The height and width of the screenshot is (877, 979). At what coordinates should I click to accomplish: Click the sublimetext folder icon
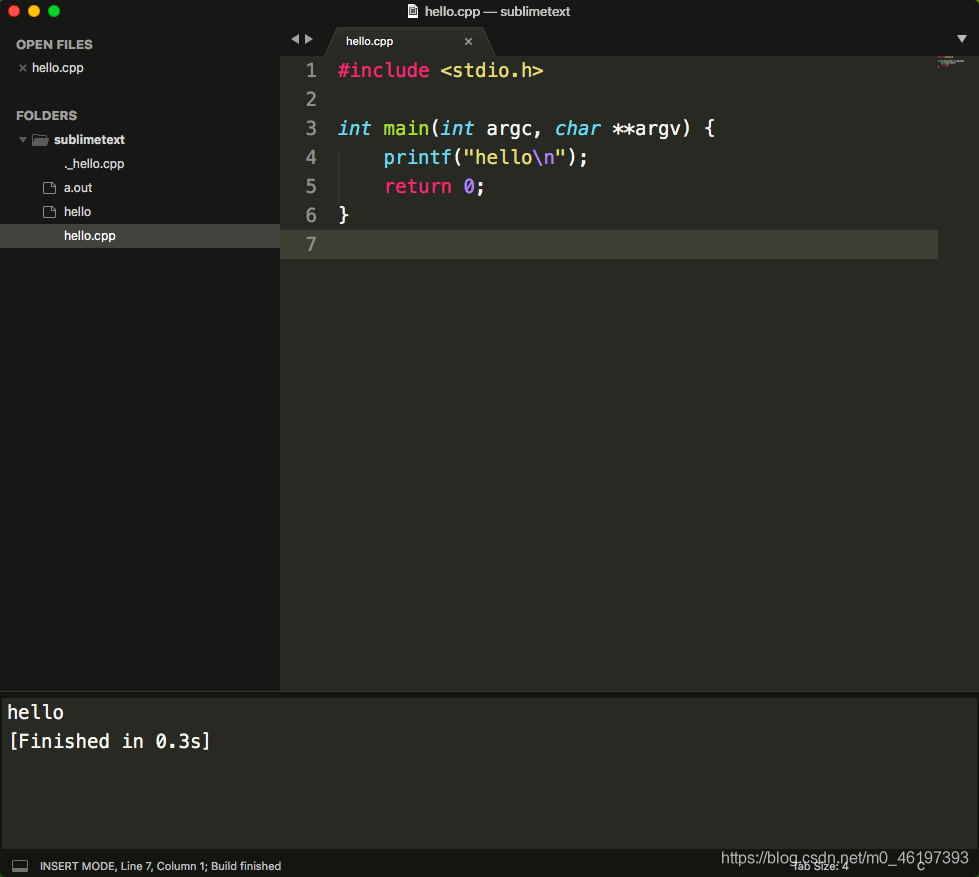(41, 140)
